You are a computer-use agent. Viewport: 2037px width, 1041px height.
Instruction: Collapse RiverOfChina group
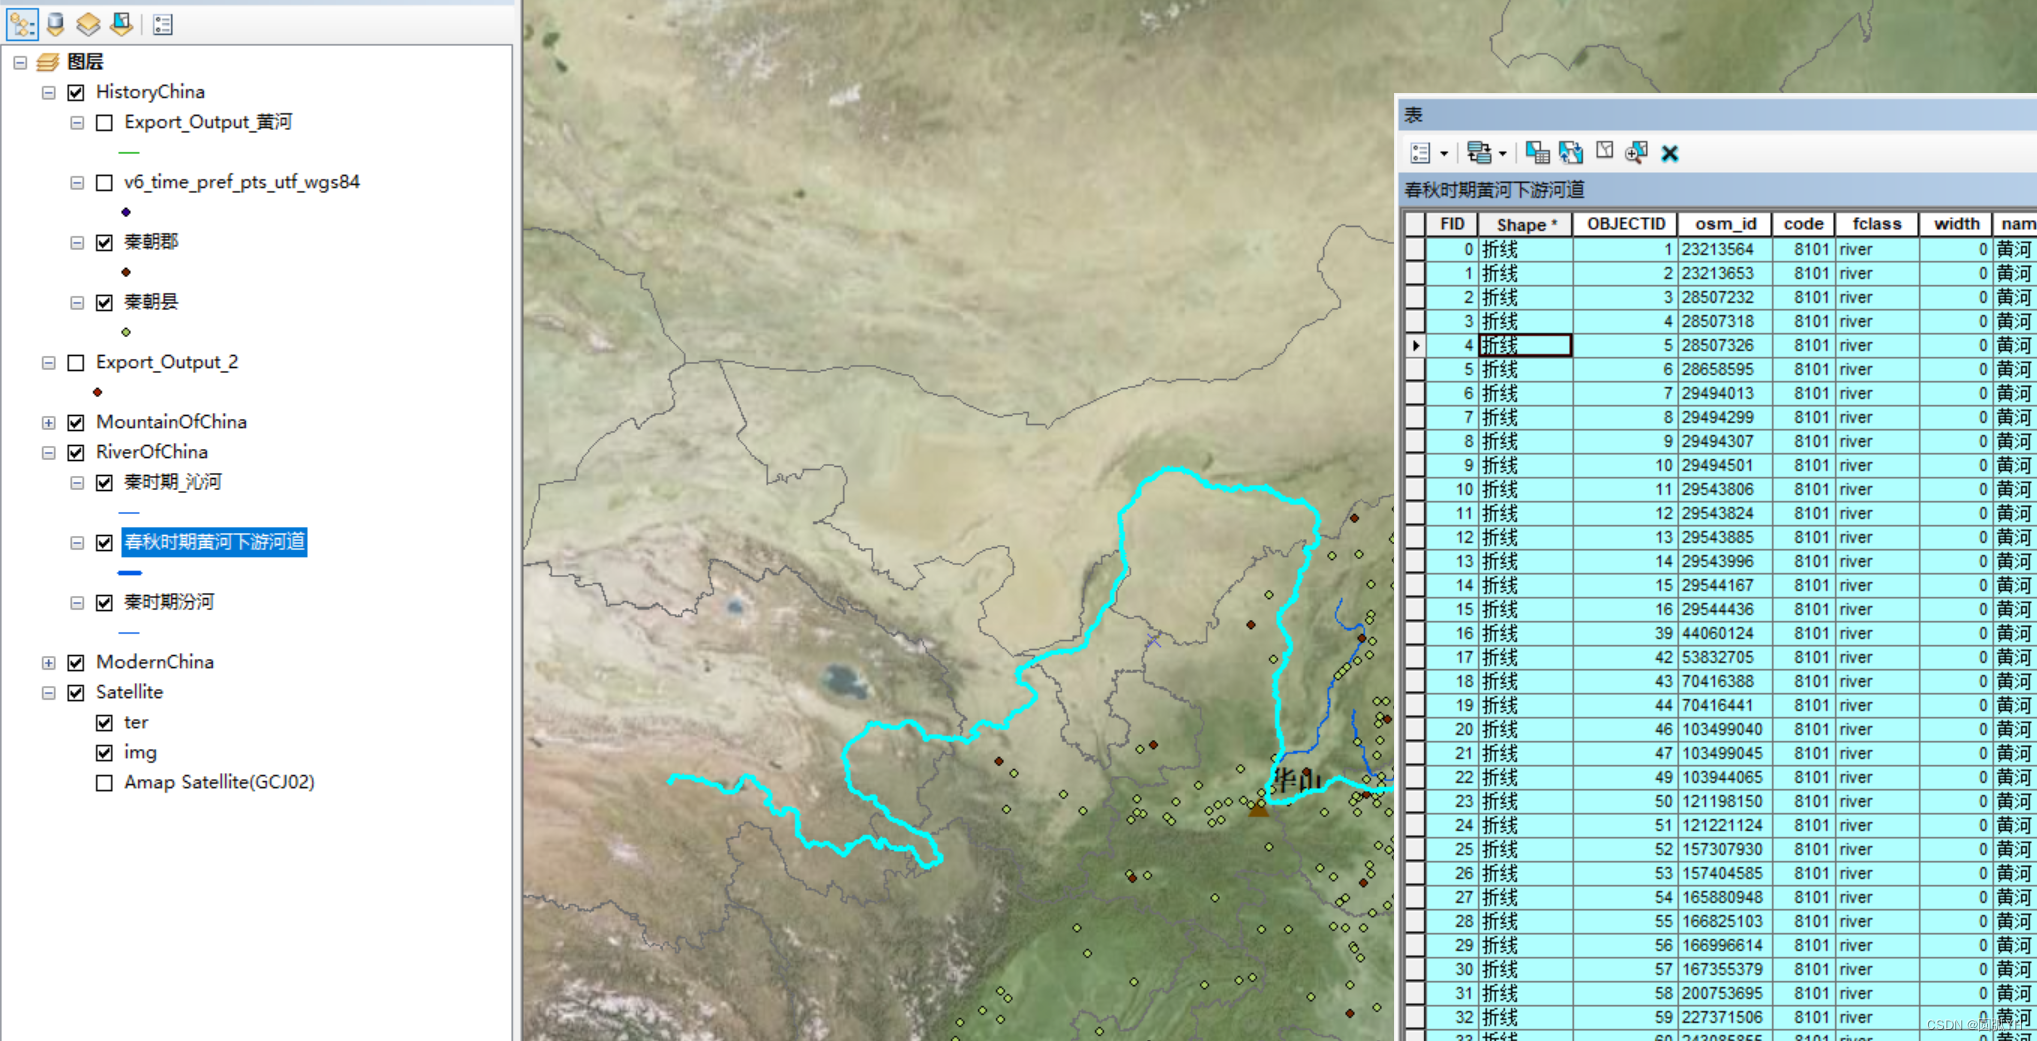click(48, 453)
